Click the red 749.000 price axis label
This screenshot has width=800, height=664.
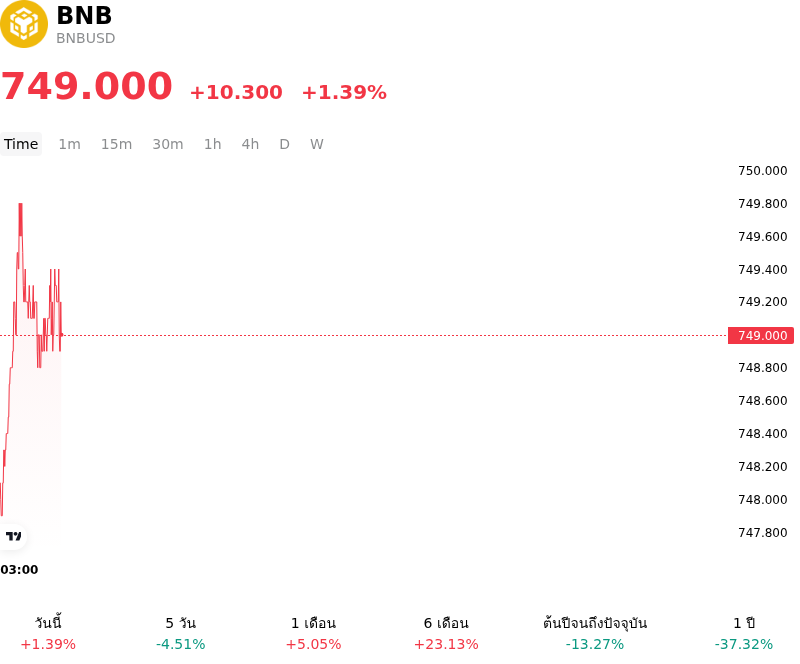(x=761, y=335)
